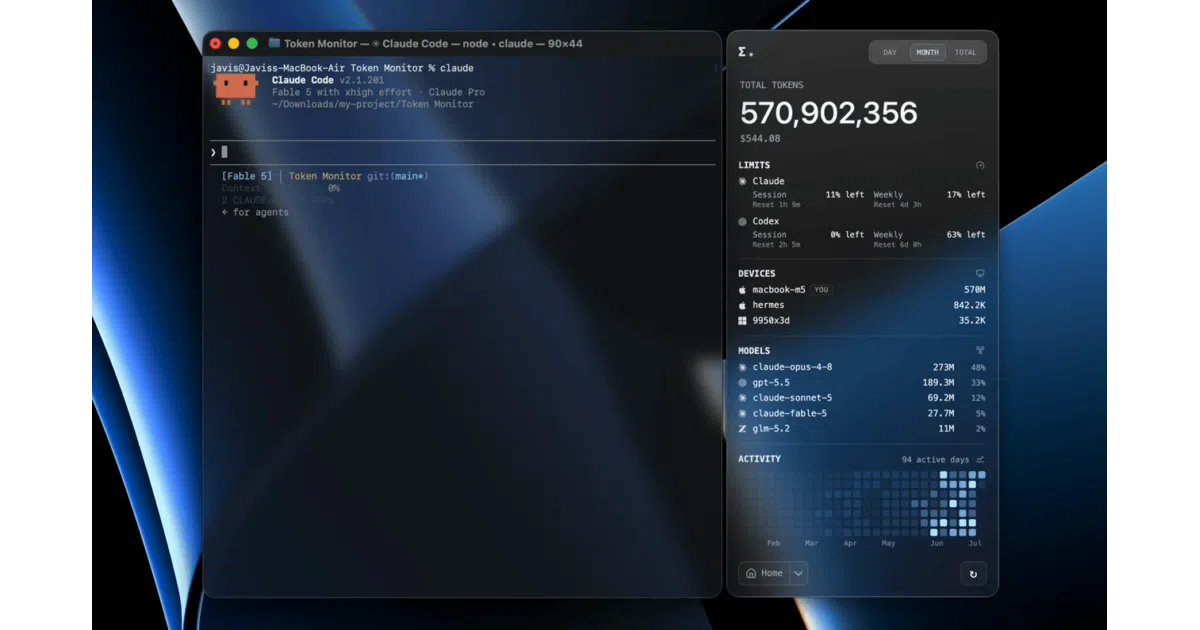Click the chart icon beside 94 active days
The height and width of the screenshot is (630, 1200).
pyautogui.click(x=980, y=460)
